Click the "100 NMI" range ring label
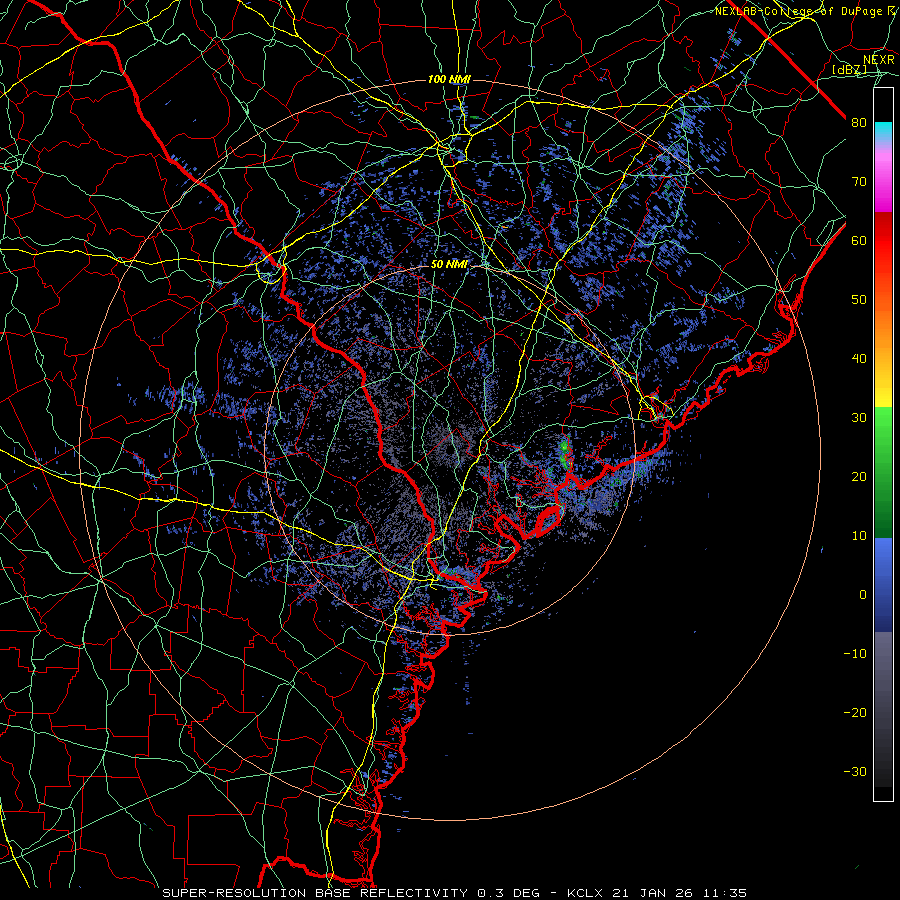Screen dimensions: 900x900 coord(449,79)
